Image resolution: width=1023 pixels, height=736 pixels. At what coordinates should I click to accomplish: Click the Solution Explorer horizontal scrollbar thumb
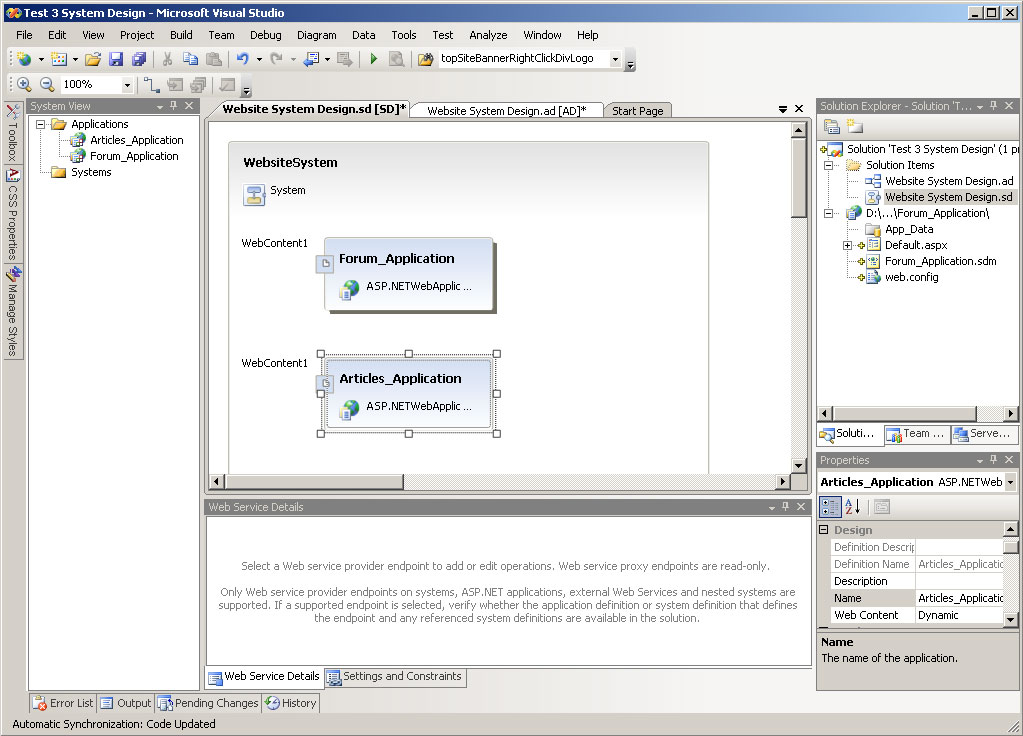[x=904, y=414]
